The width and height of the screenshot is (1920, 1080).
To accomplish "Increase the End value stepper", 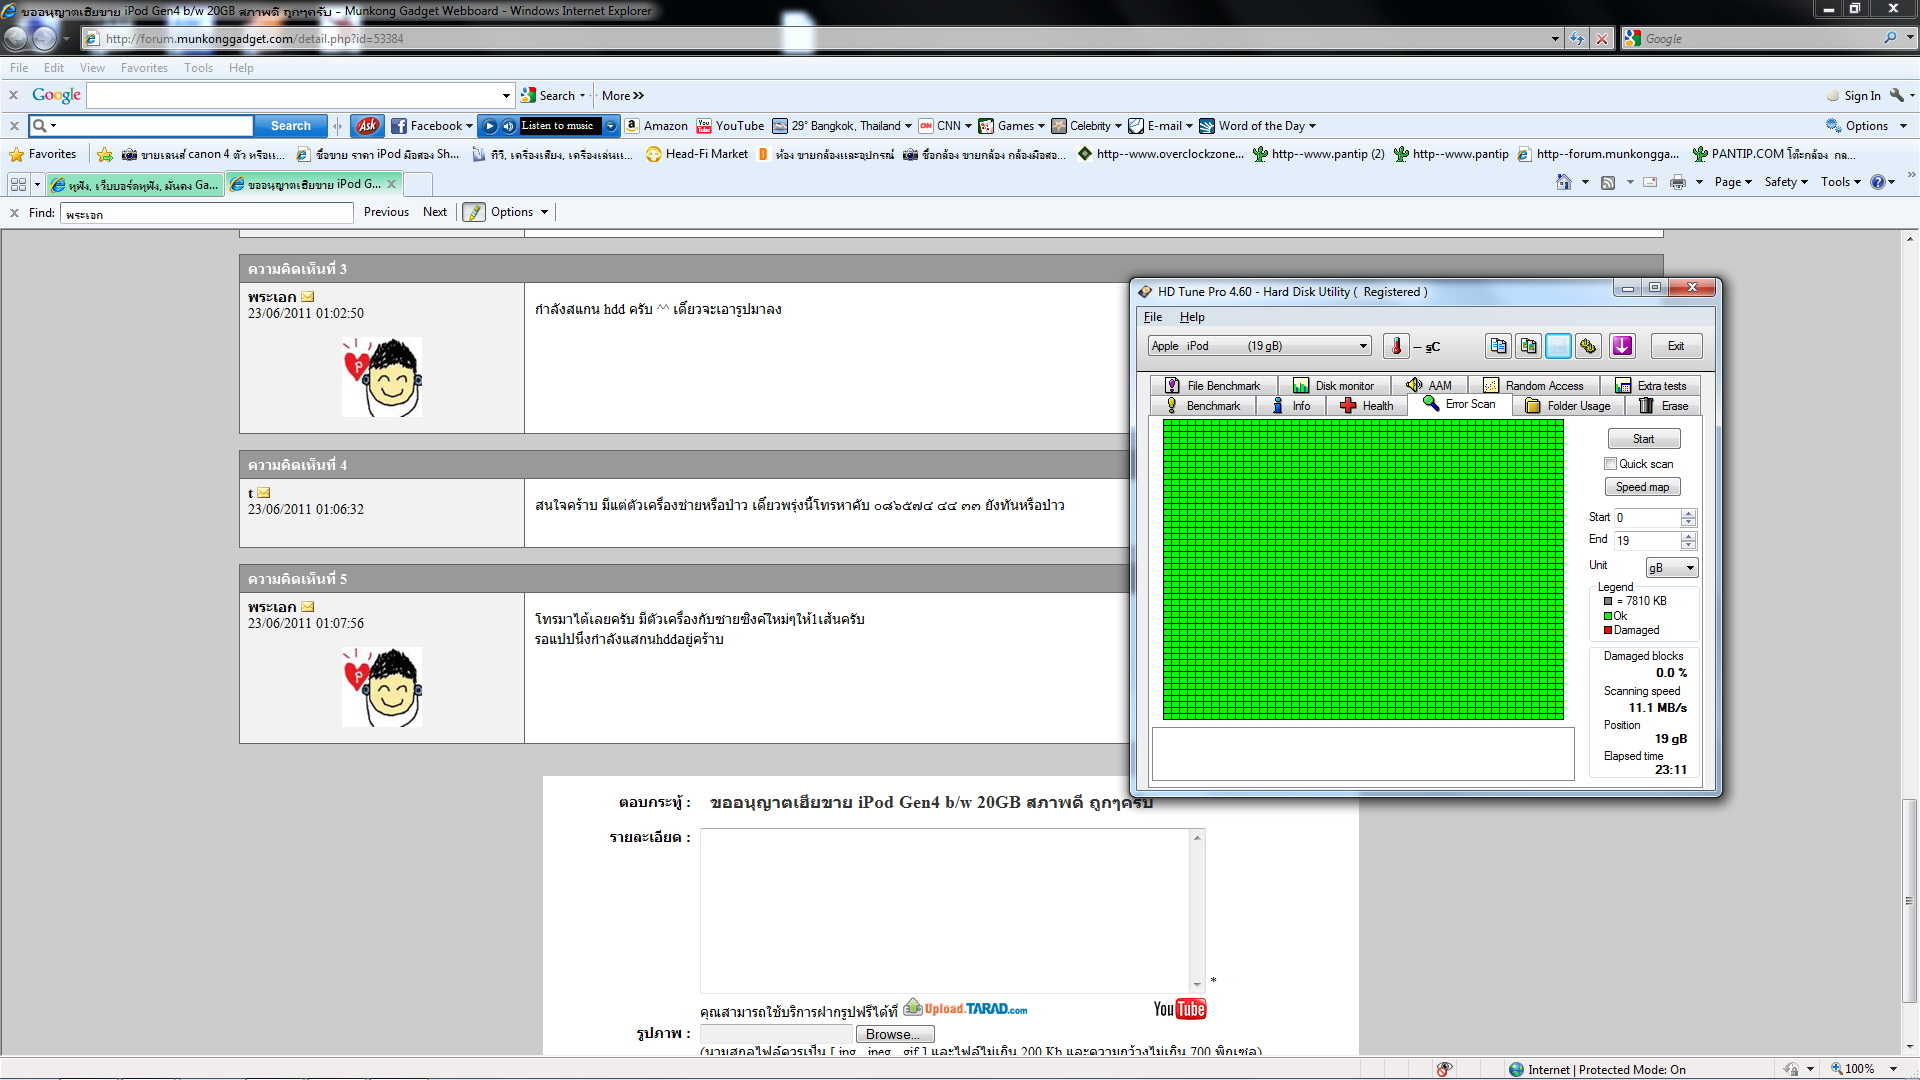I will 1688,536.
